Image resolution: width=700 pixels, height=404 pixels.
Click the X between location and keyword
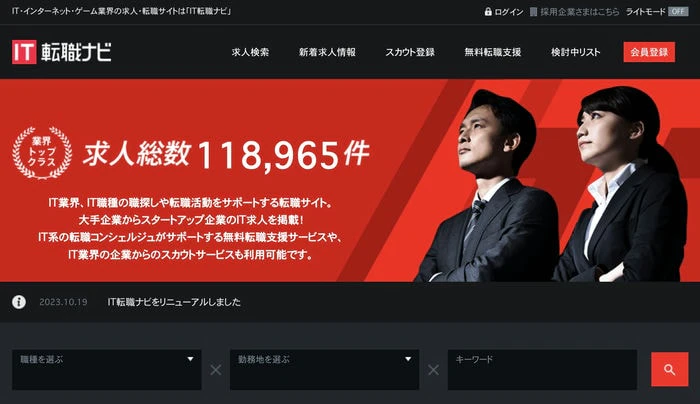click(433, 370)
